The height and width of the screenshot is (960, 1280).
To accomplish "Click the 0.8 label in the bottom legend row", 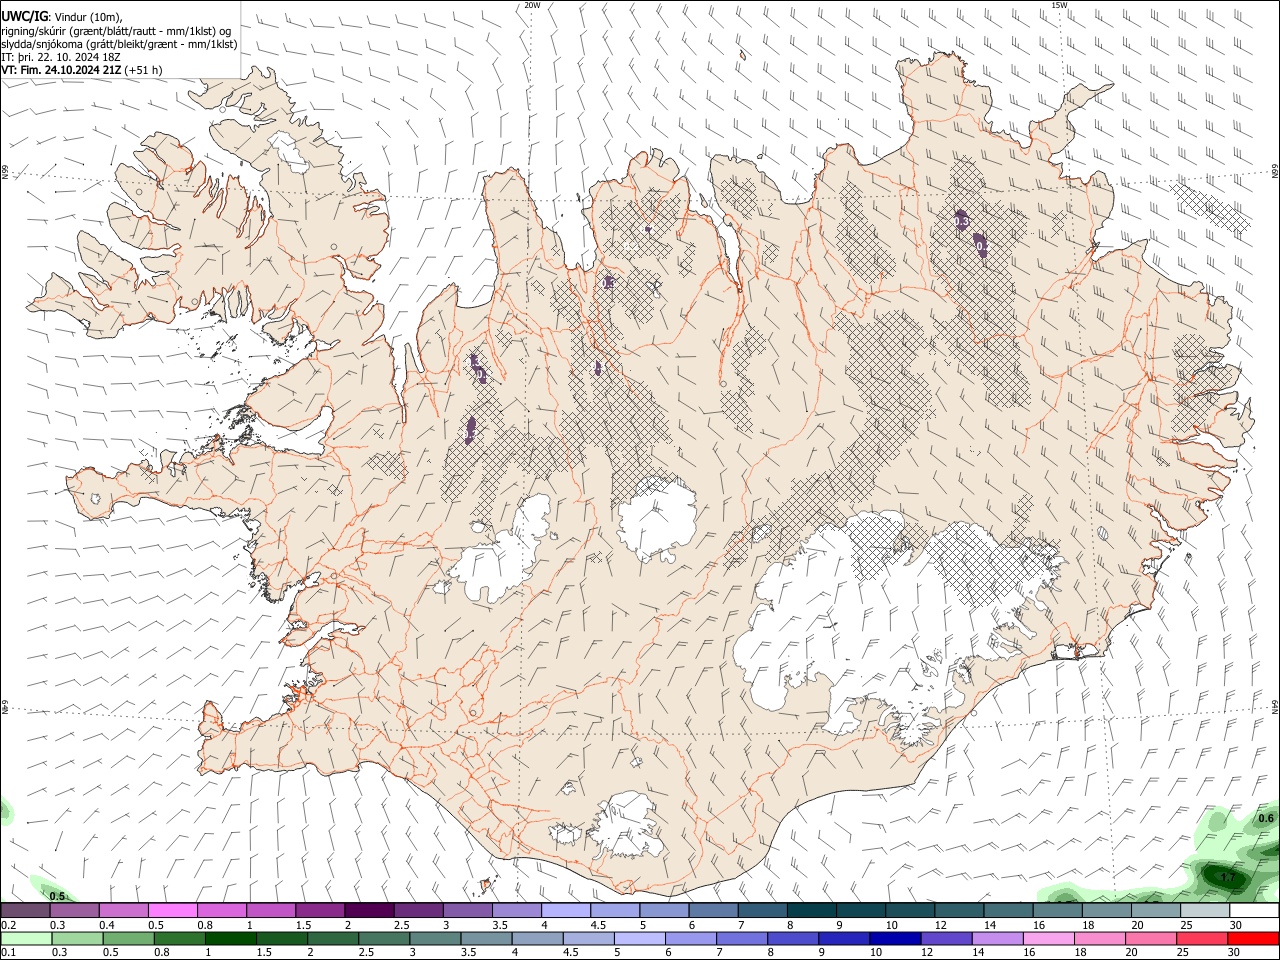I will click(x=162, y=952).
